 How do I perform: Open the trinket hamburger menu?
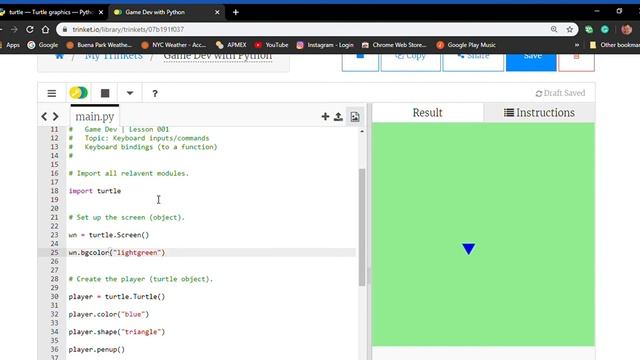point(52,93)
